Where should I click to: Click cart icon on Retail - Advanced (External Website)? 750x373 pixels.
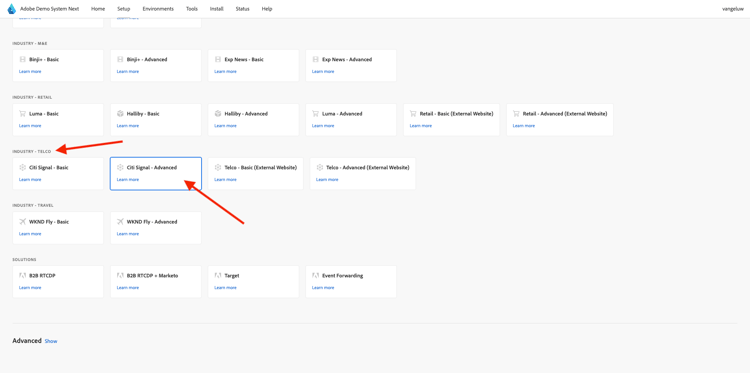516,114
